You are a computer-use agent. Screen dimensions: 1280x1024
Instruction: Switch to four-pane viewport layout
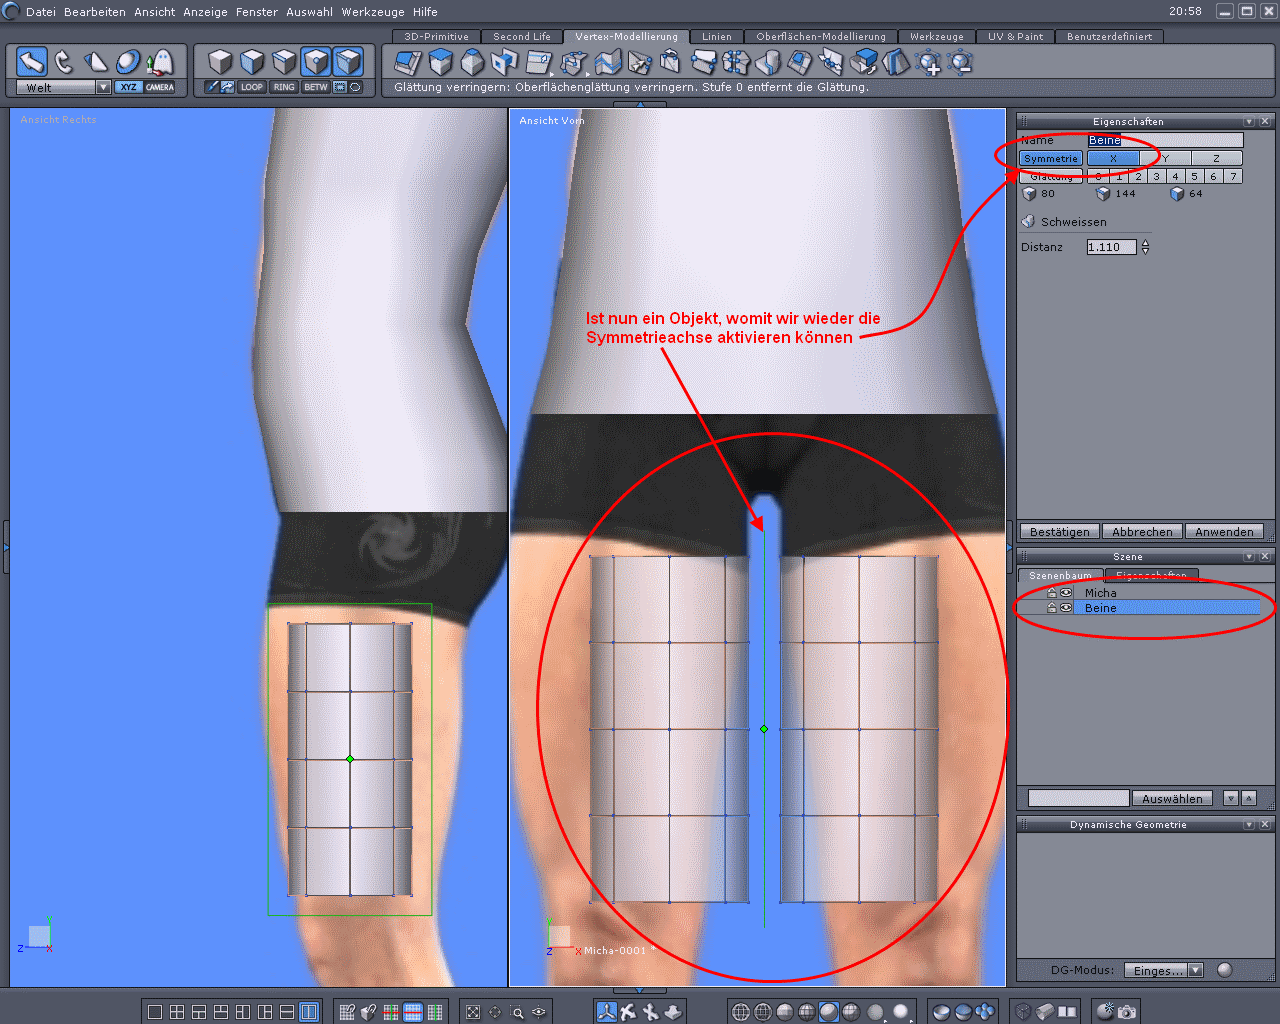(x=177, y=1012)
